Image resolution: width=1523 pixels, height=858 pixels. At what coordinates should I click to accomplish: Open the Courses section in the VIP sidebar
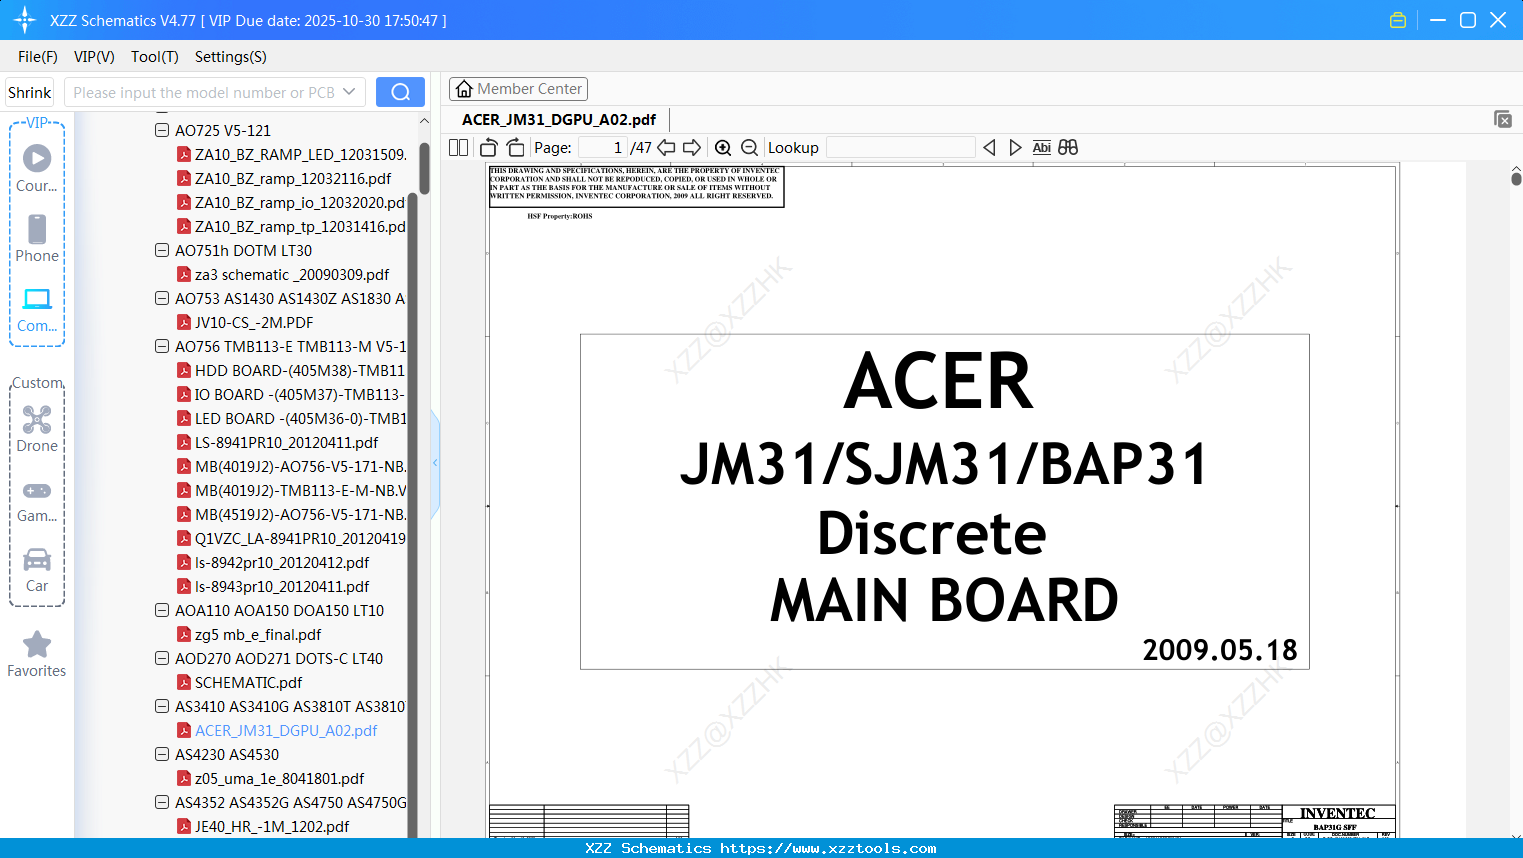(x=37, y=168)
